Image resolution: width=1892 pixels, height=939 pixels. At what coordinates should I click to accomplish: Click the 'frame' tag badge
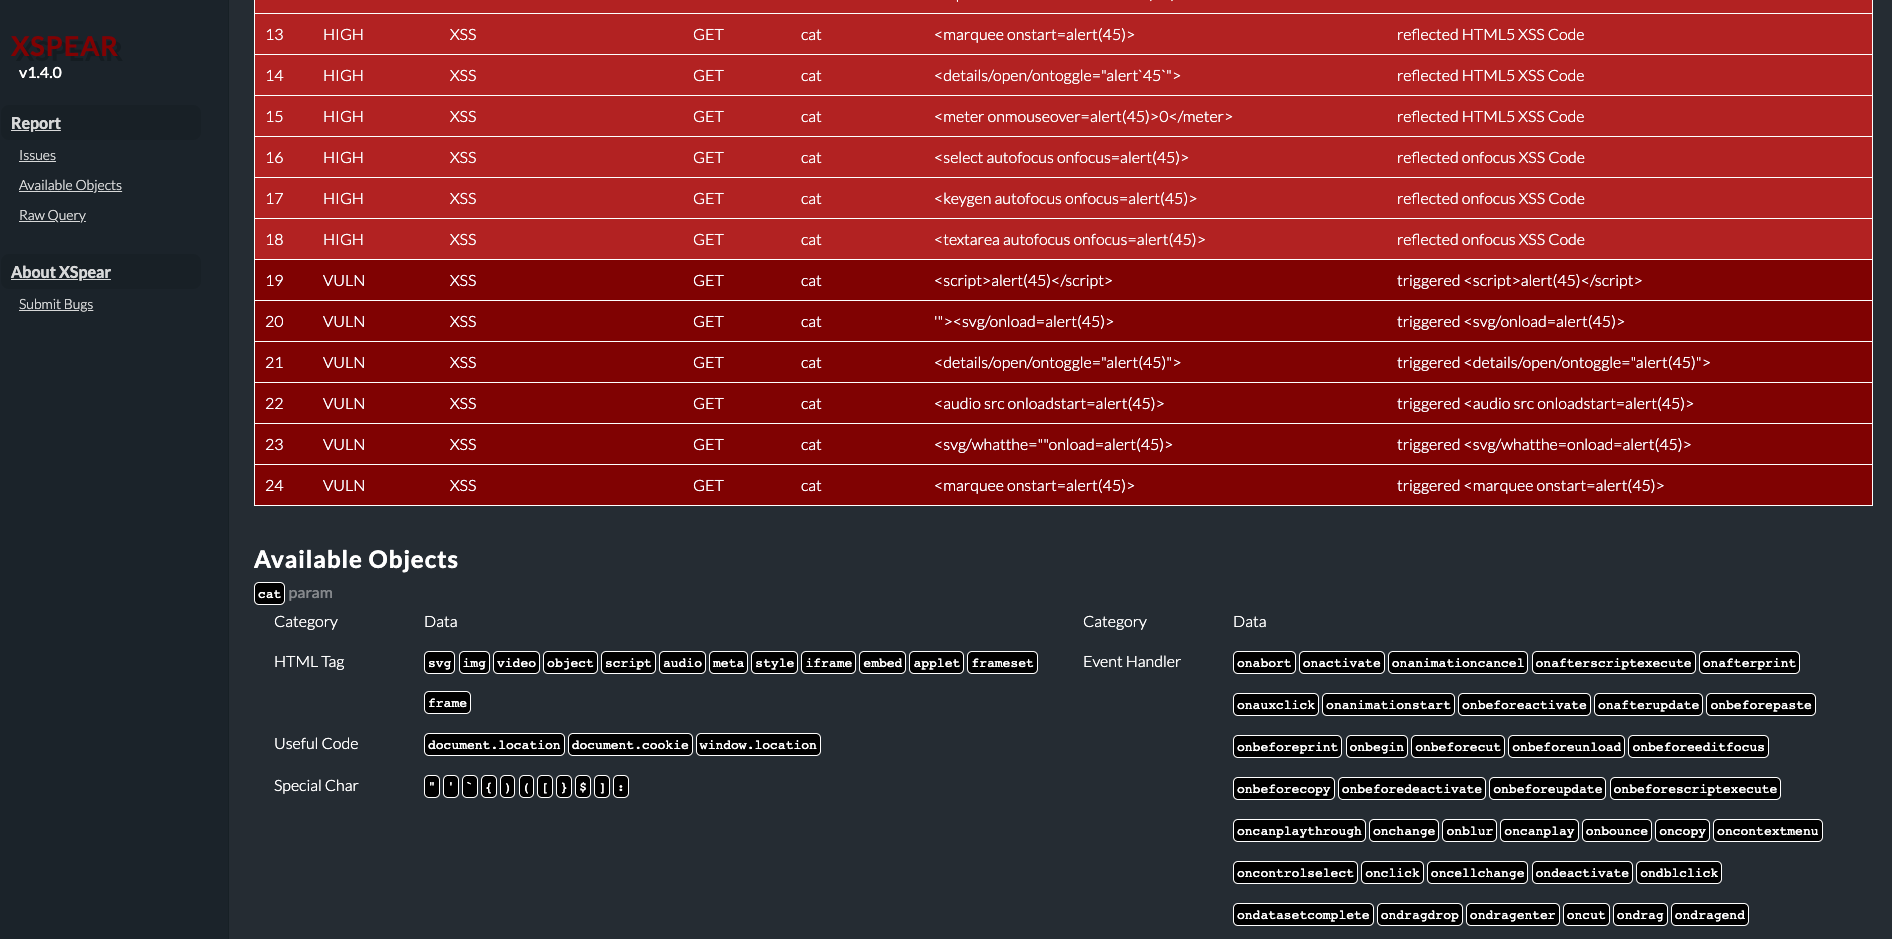click(x=447, y=703)
